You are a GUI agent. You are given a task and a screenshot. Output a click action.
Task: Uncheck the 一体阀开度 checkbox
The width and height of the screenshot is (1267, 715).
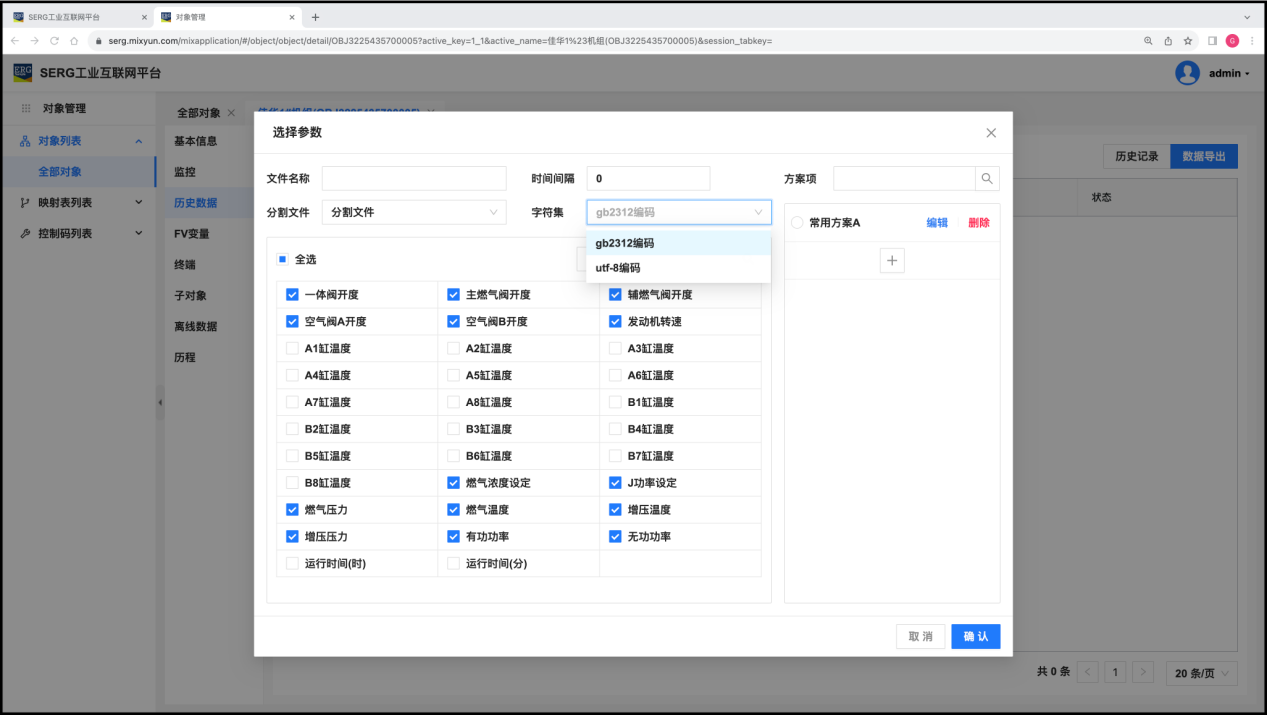pyautogui.click(x=292, y=295)
